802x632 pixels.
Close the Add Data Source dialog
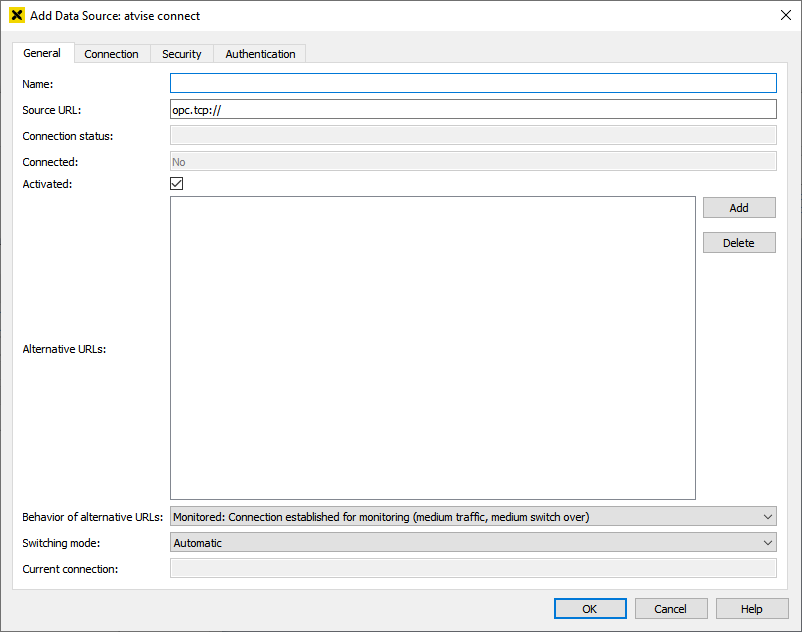click(785, 15)
